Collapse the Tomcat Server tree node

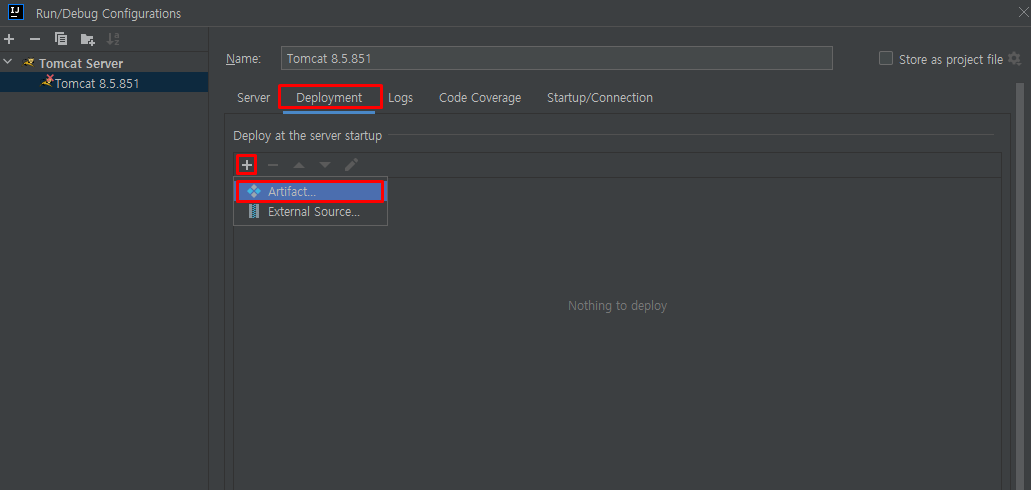pyautogui.click(x=8, y=62)
